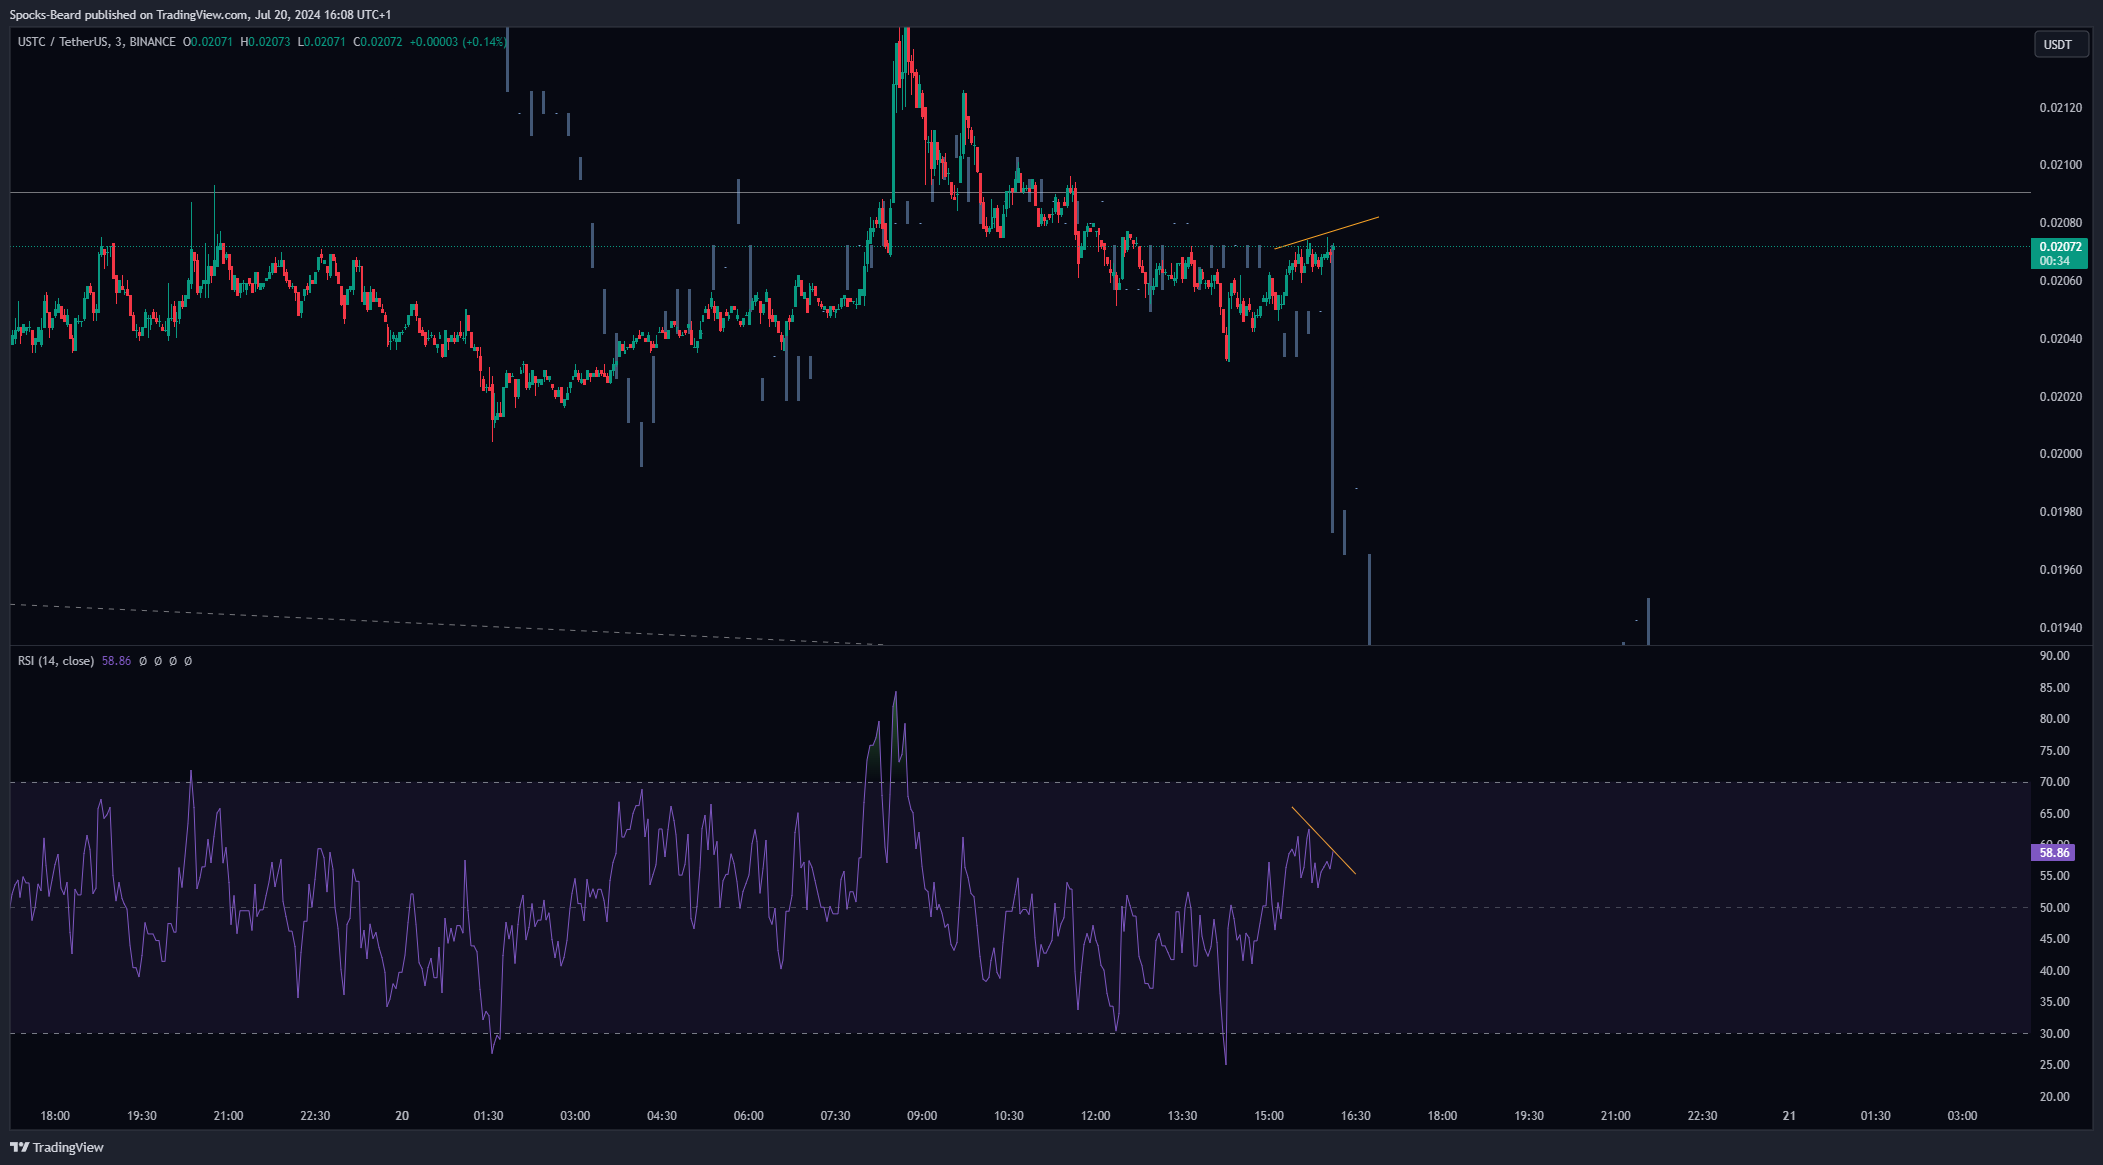Click the Spocks-Beard published header text
The image size is (2103, 1165).
point(200,15)
